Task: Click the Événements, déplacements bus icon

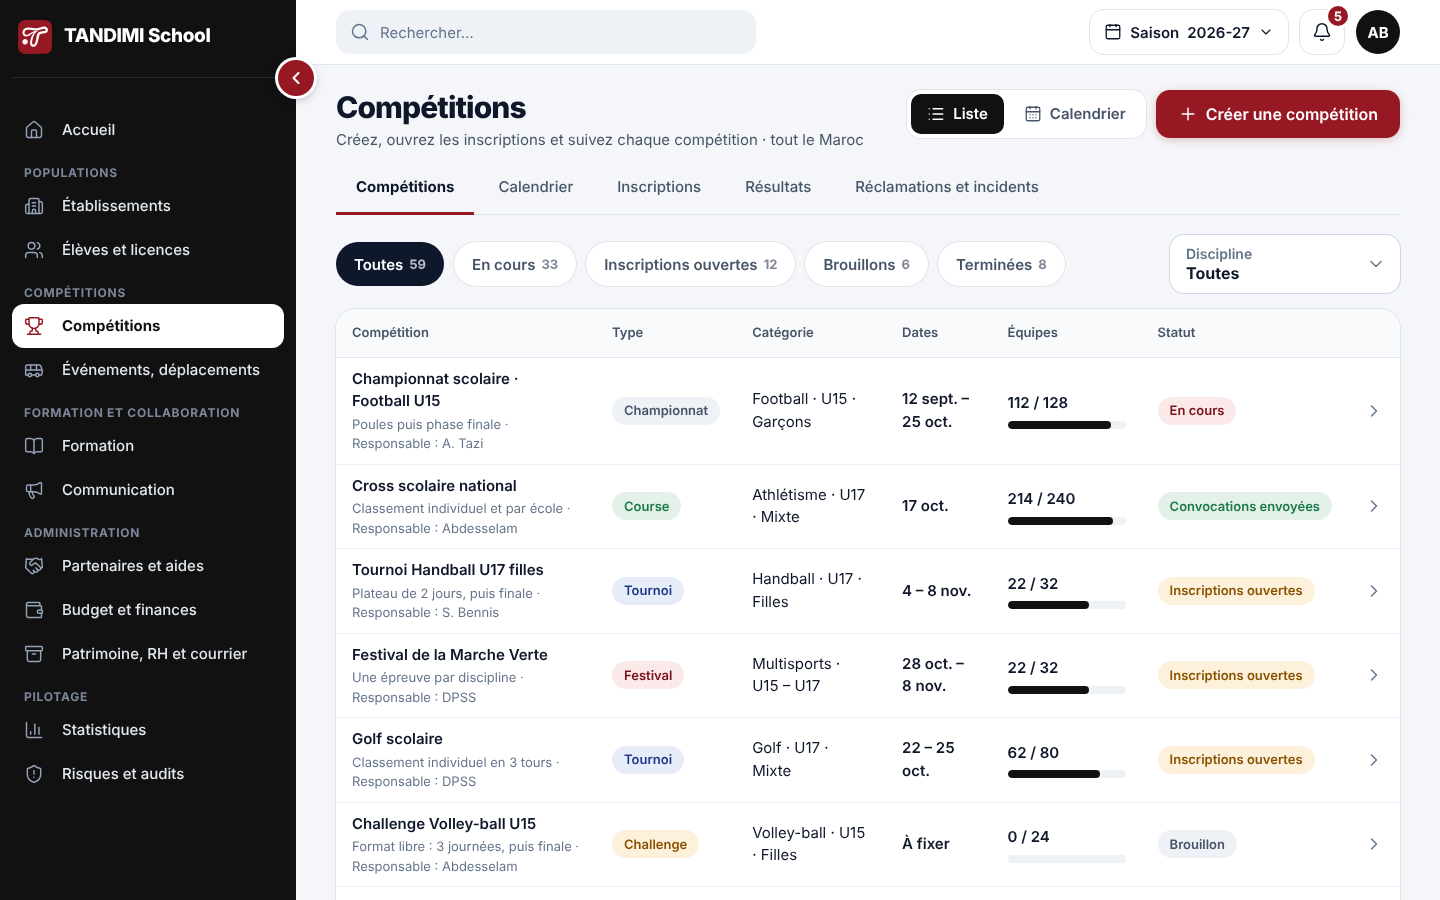Action: point(34,370)
